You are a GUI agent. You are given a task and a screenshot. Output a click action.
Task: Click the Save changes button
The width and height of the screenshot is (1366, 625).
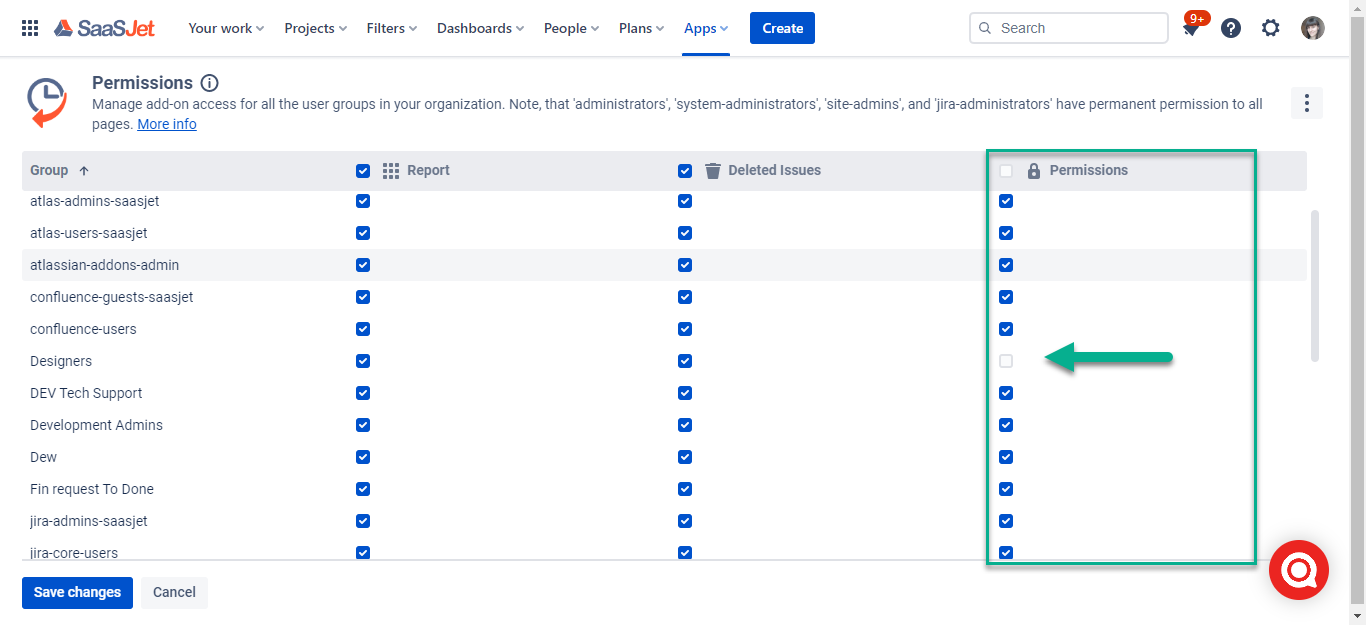pos(77,592)
